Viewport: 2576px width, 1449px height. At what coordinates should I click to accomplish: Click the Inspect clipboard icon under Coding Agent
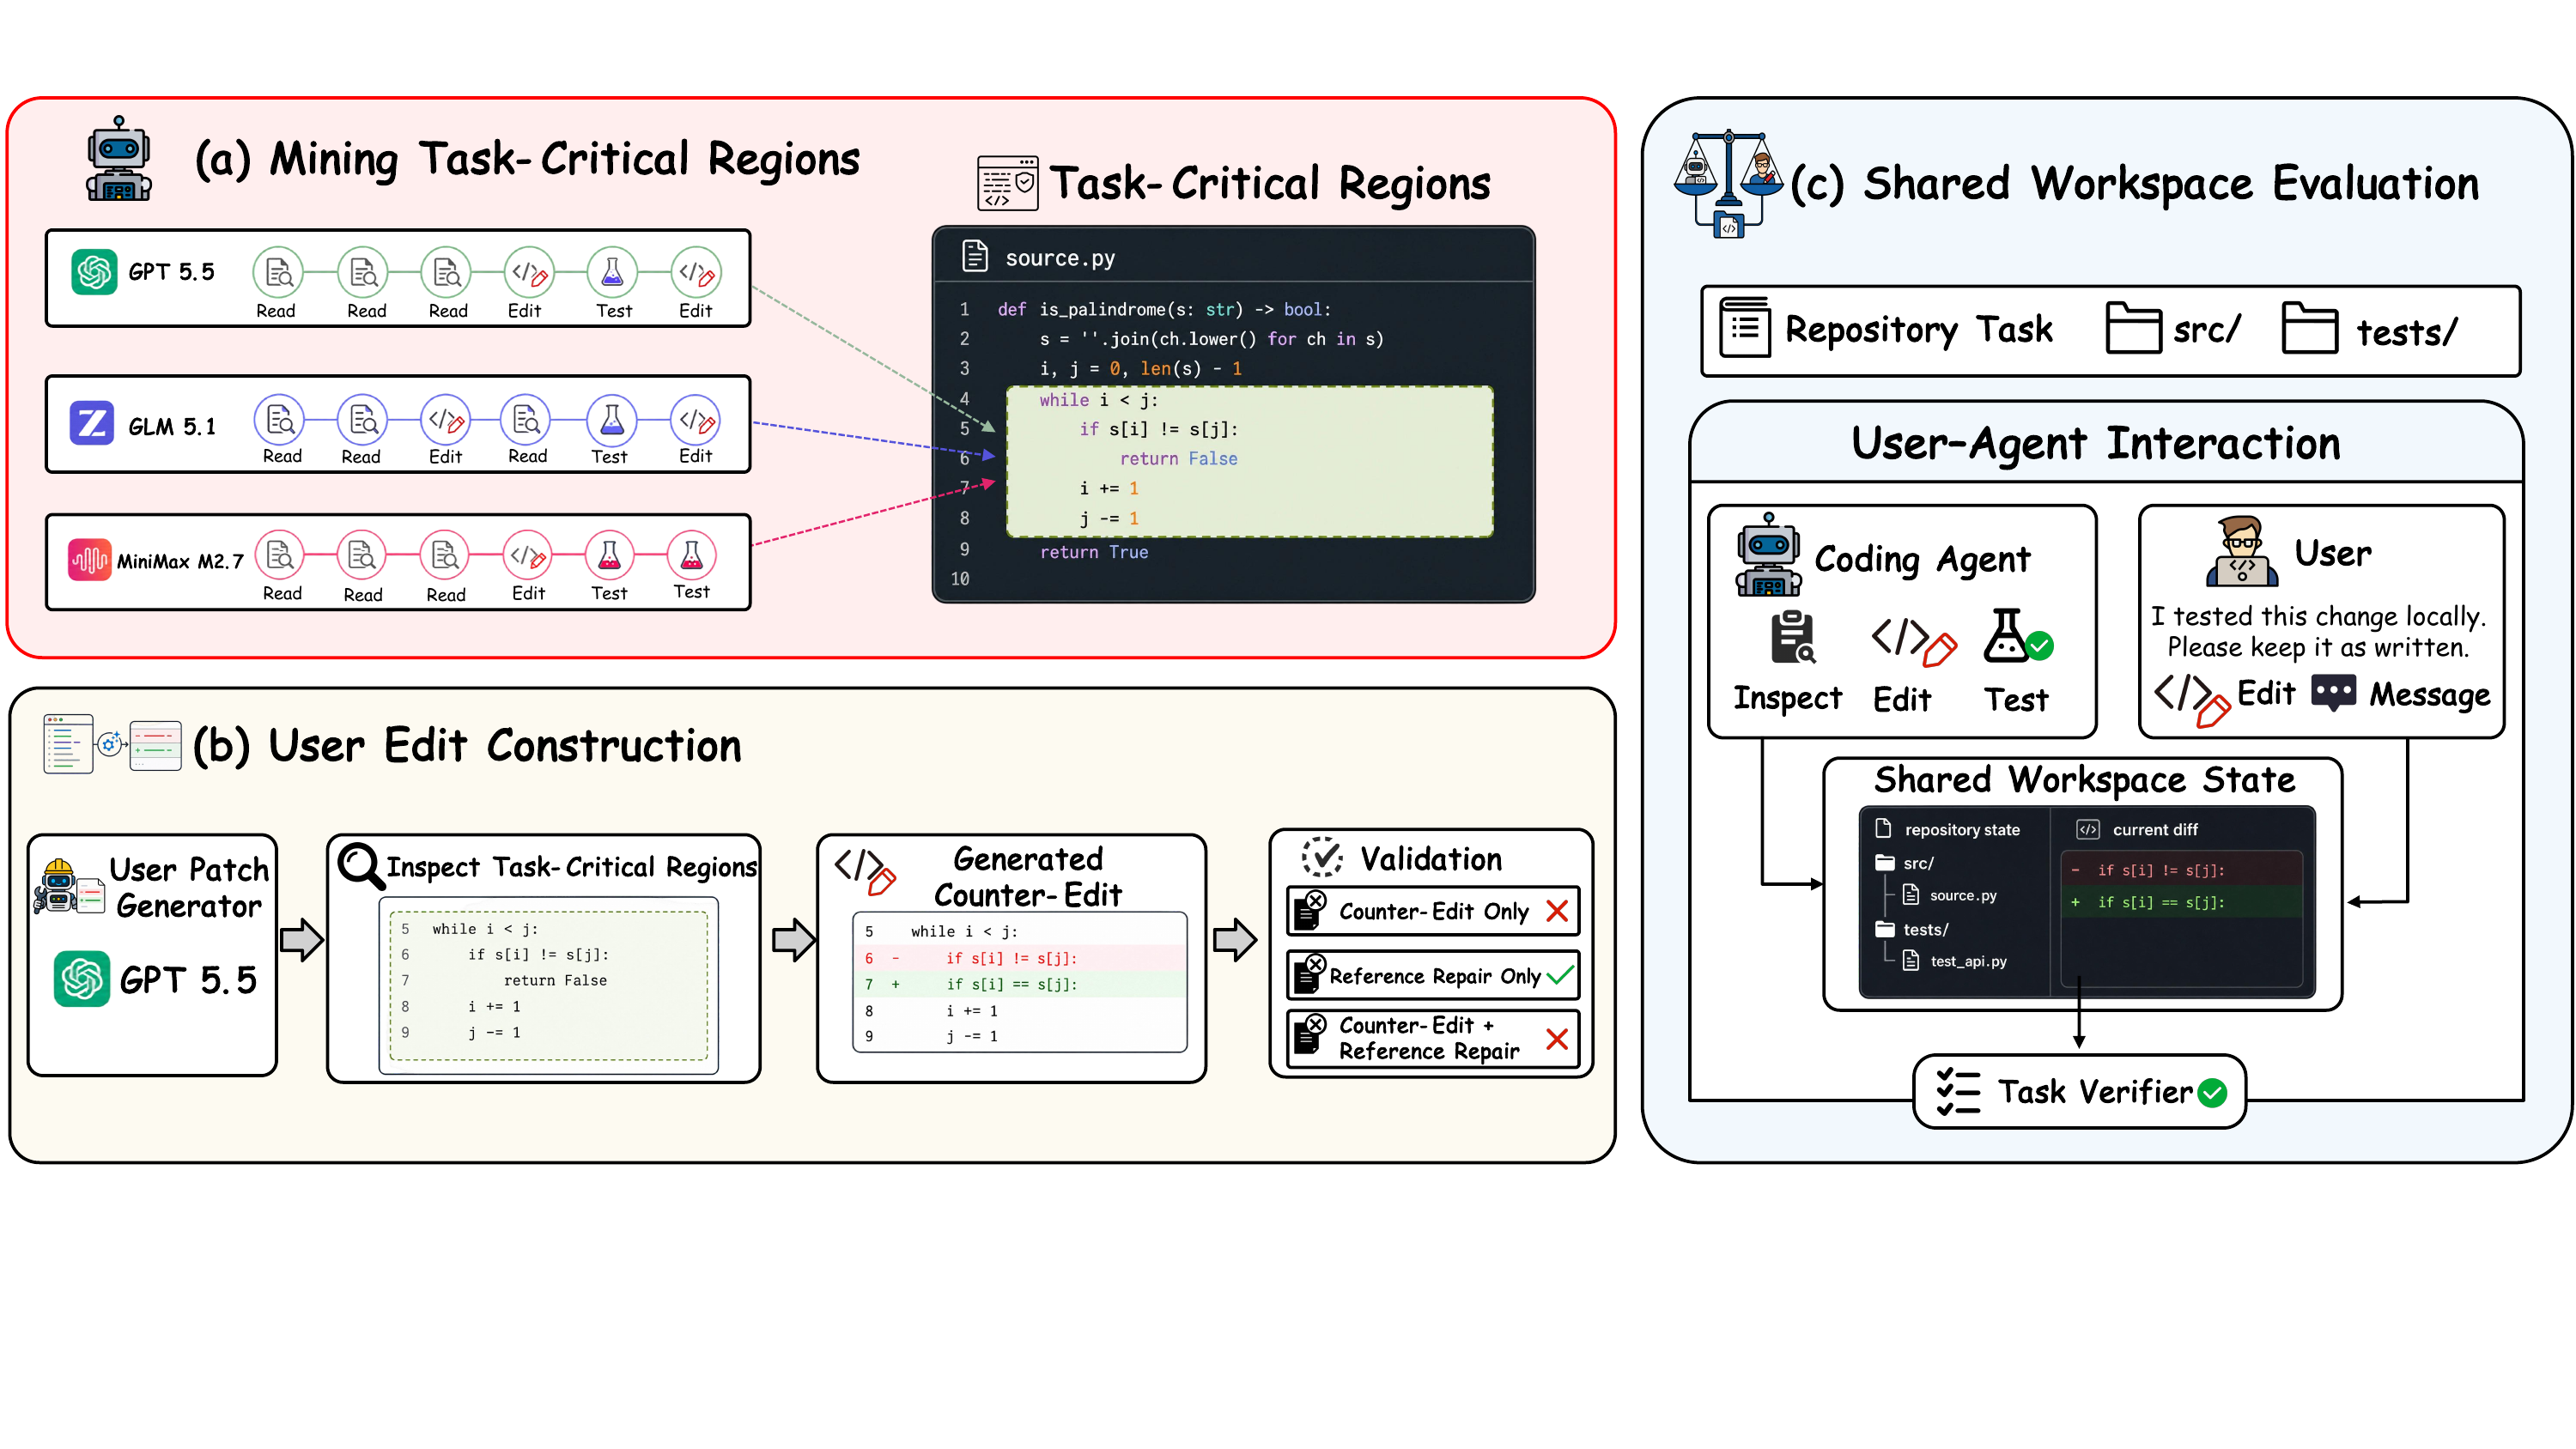click(x=1792, y=637)
